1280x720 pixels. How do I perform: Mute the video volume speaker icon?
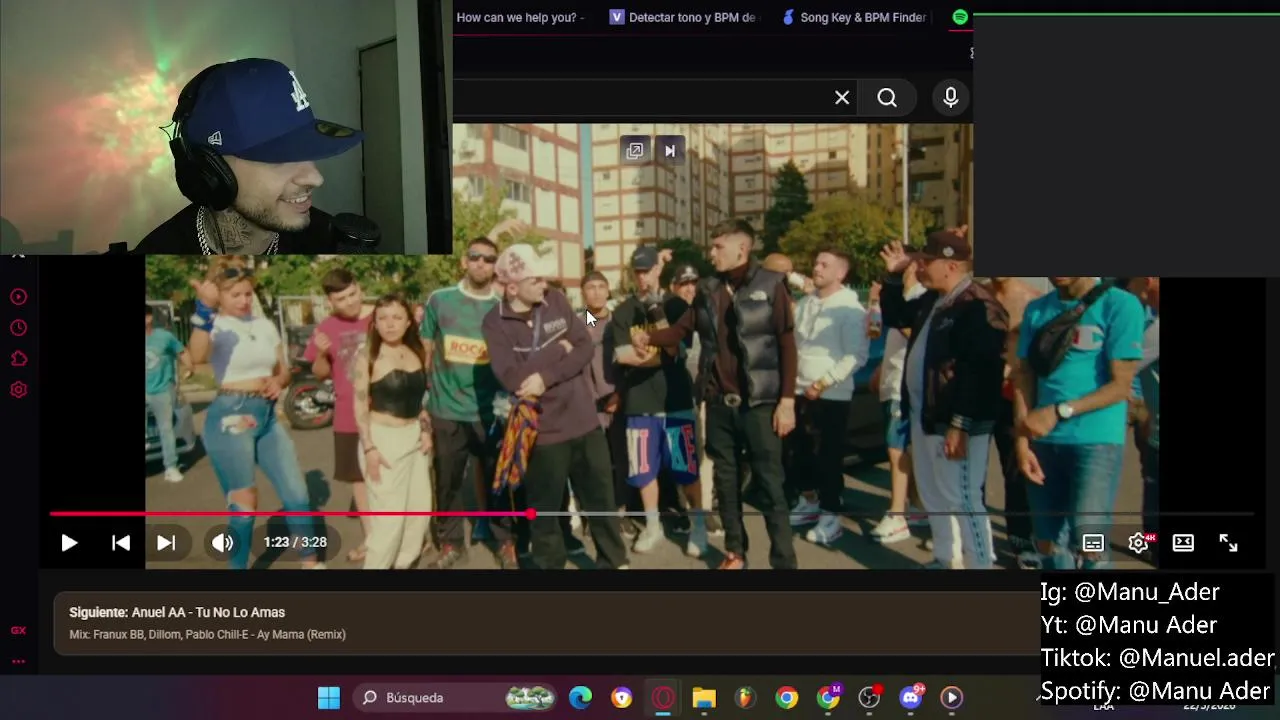(222, 543)
